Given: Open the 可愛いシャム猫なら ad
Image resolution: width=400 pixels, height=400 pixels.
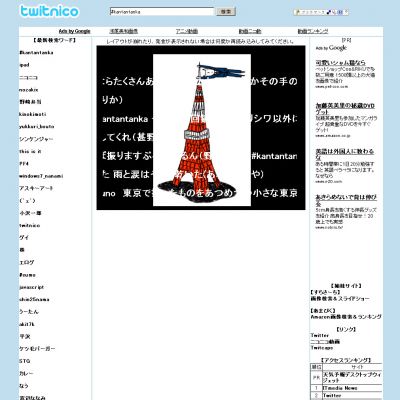Looking at the screenshot, I should click(340, 63).
